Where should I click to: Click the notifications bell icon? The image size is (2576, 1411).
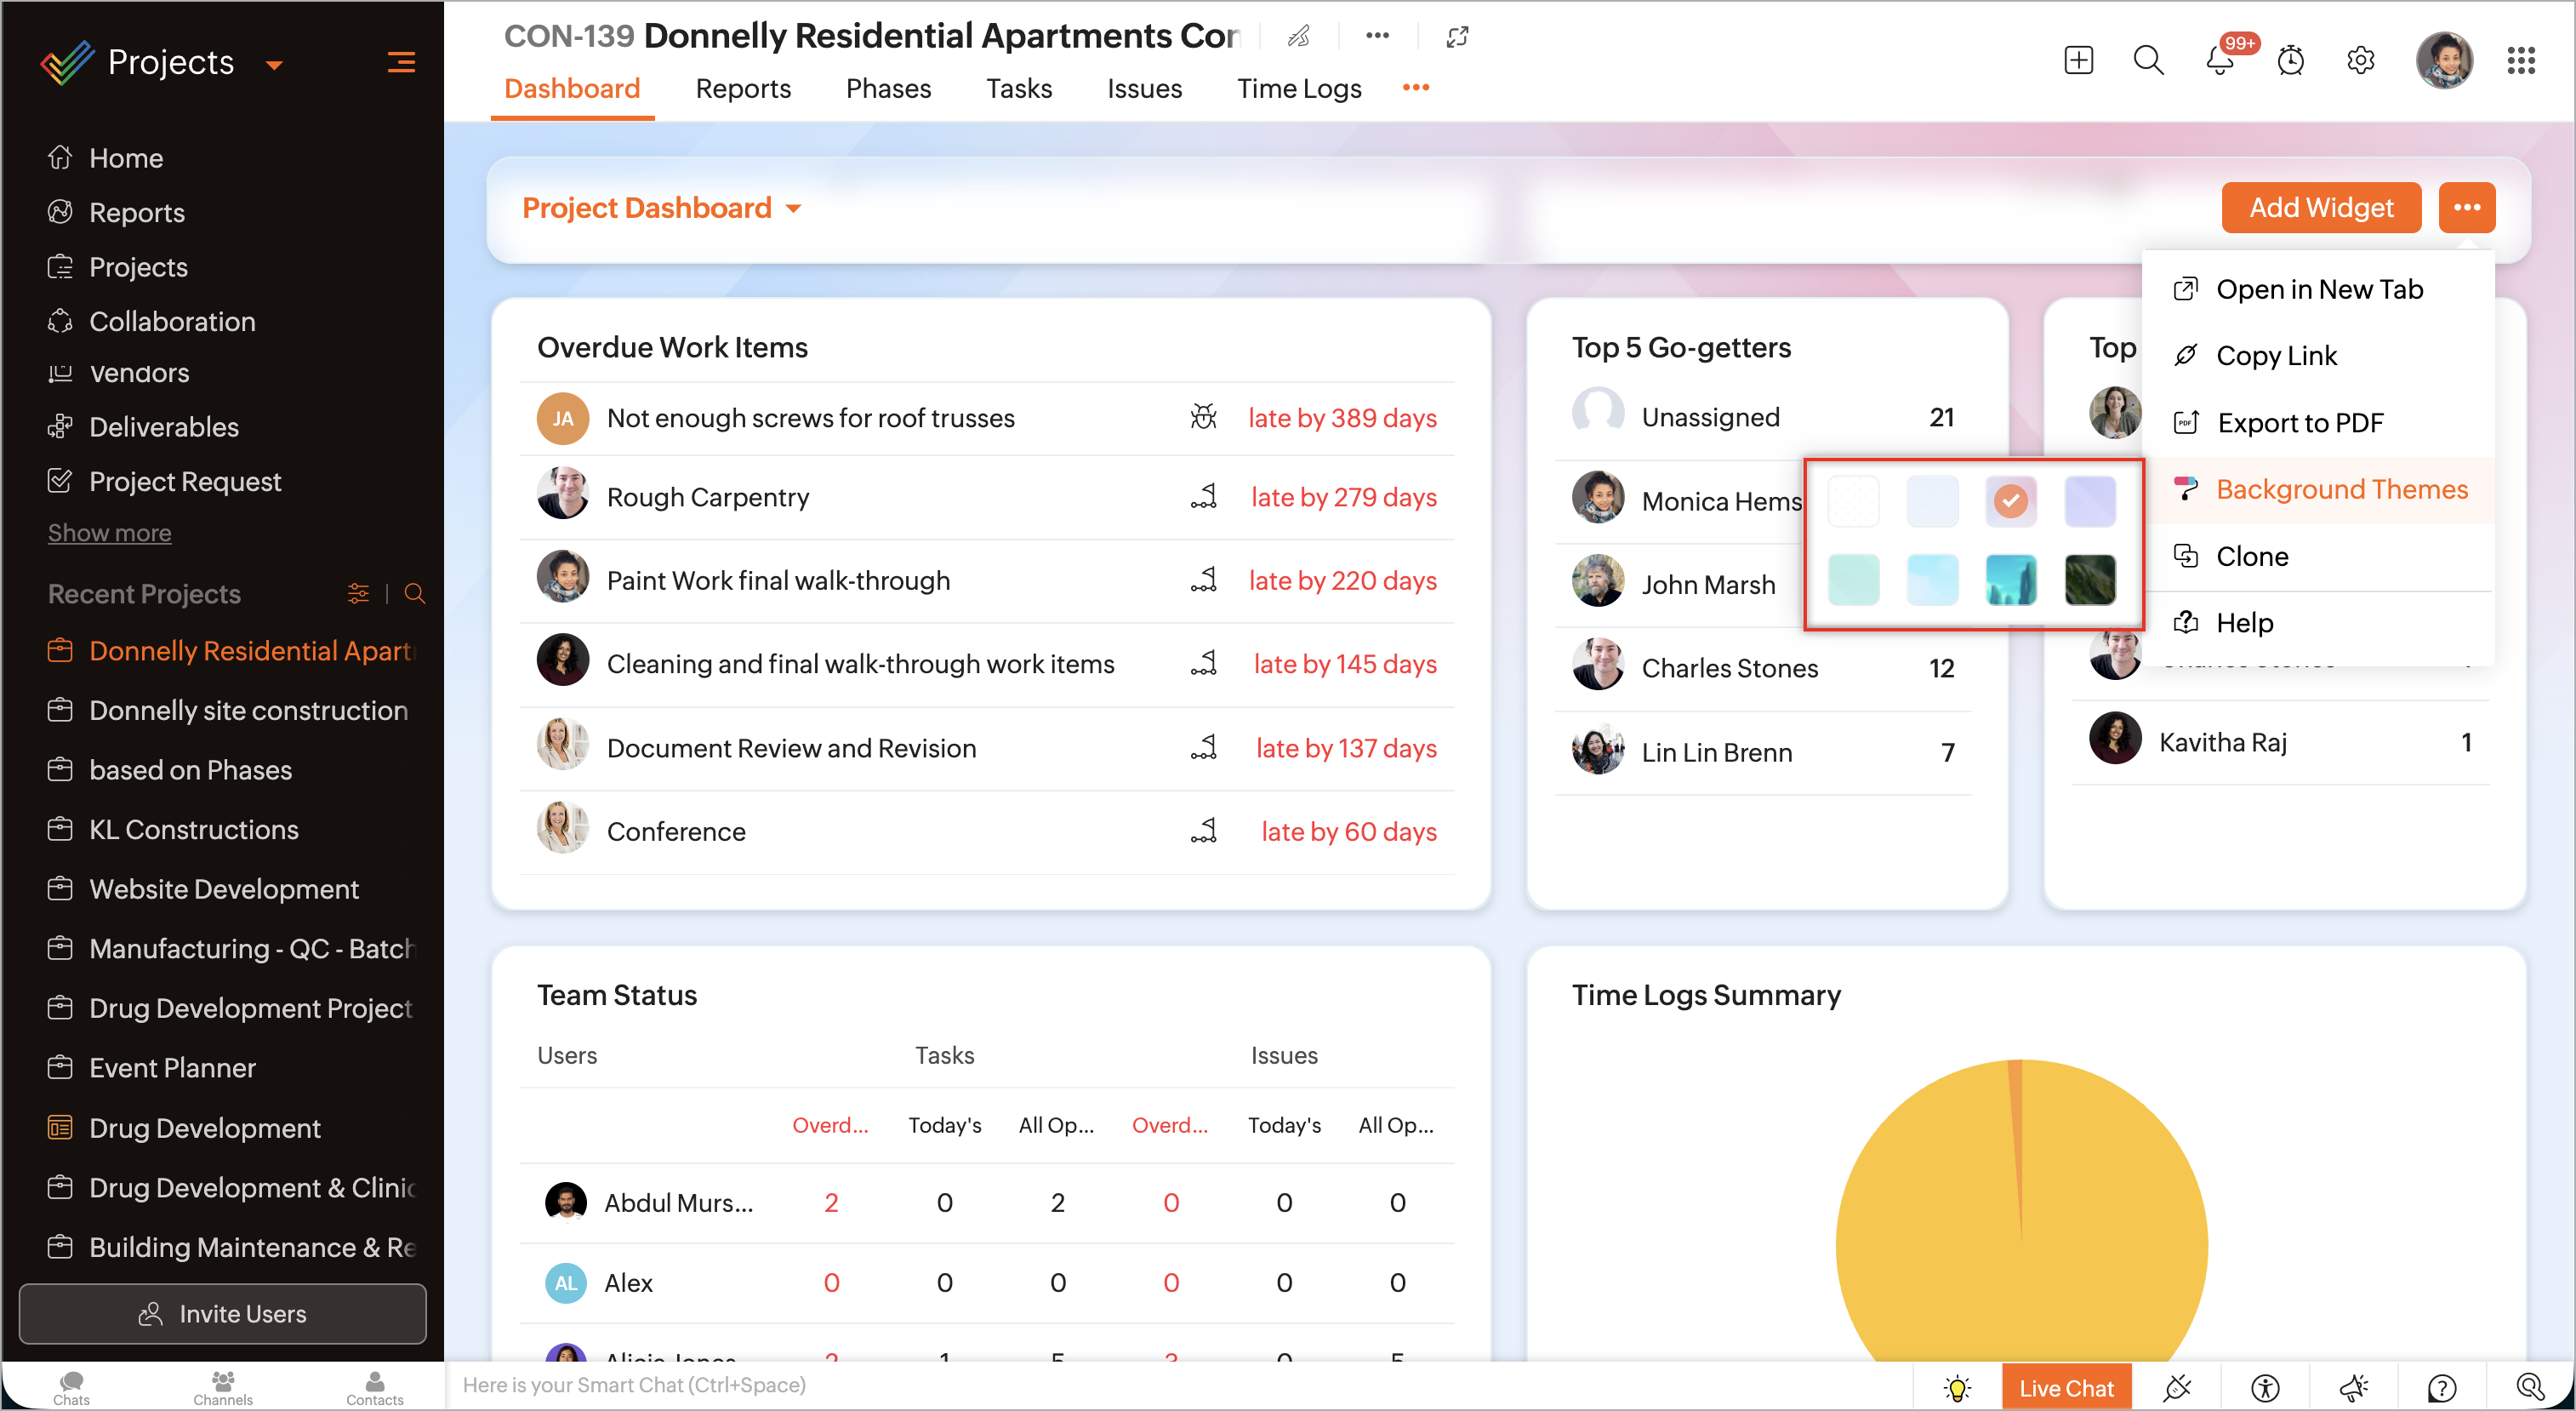[2219, 62]
